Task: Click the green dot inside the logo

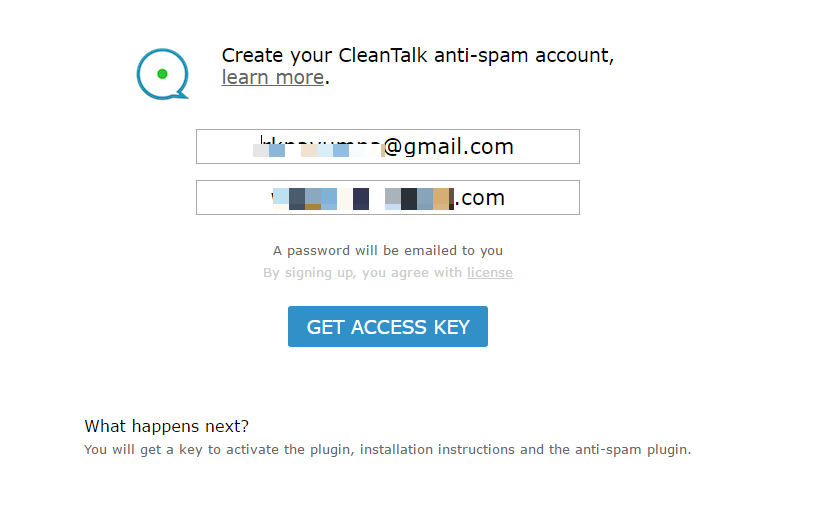Action: 162,74
